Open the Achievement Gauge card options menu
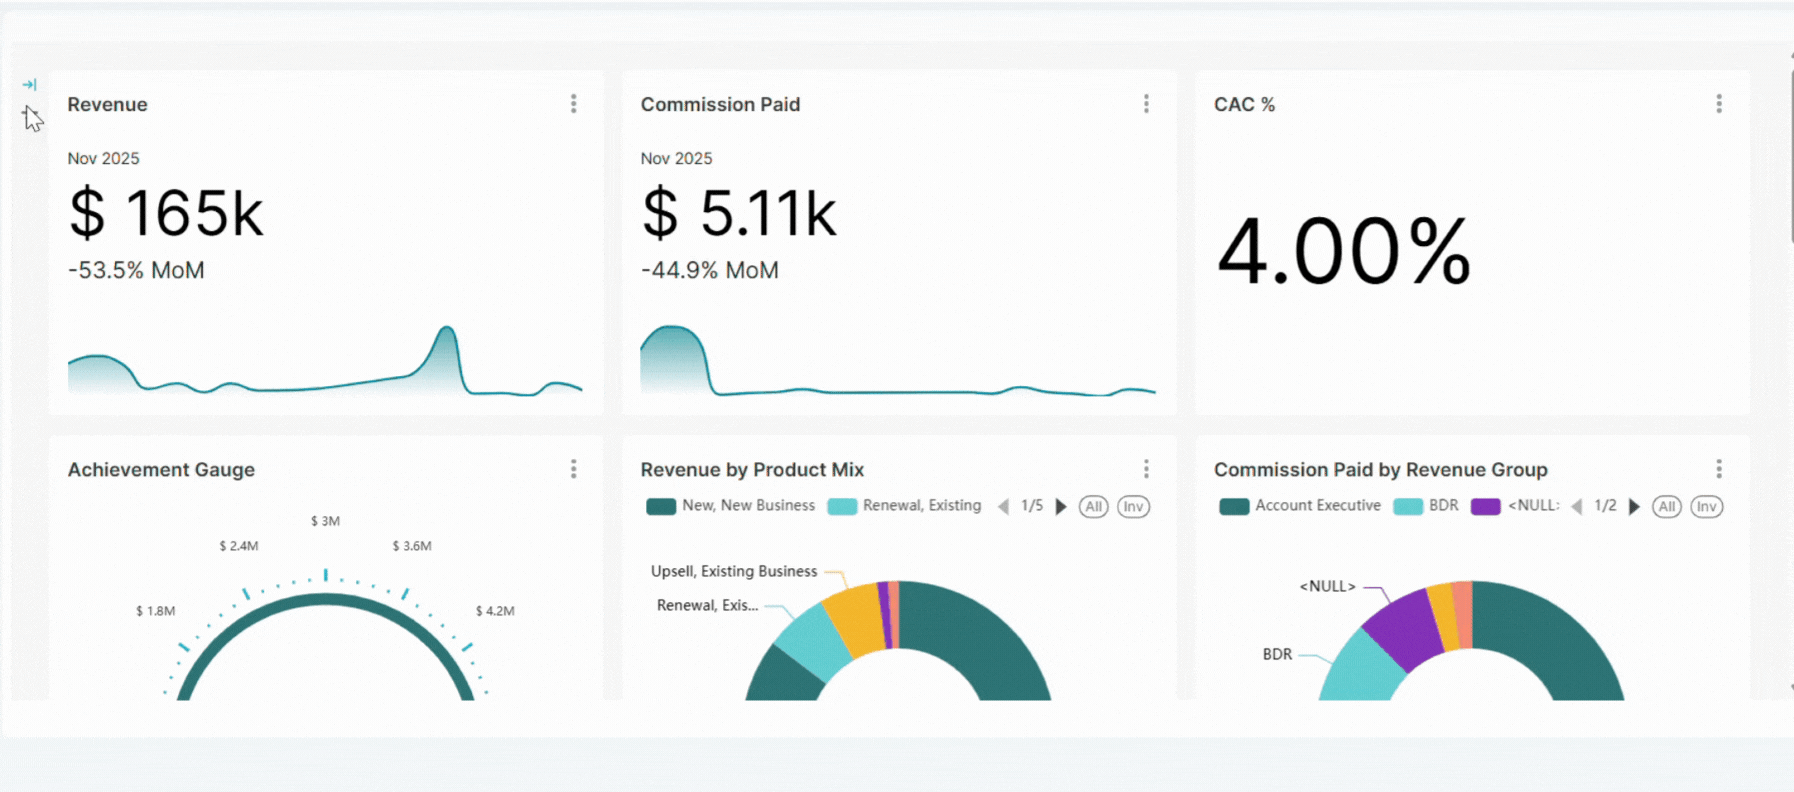The height and width of the screenshot is (792, 1794). [x=573, y=469]
